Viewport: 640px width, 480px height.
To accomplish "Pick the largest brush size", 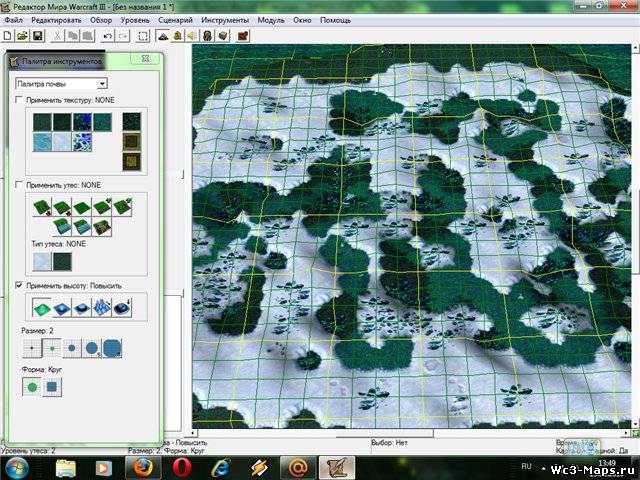I will click(112, 348).
